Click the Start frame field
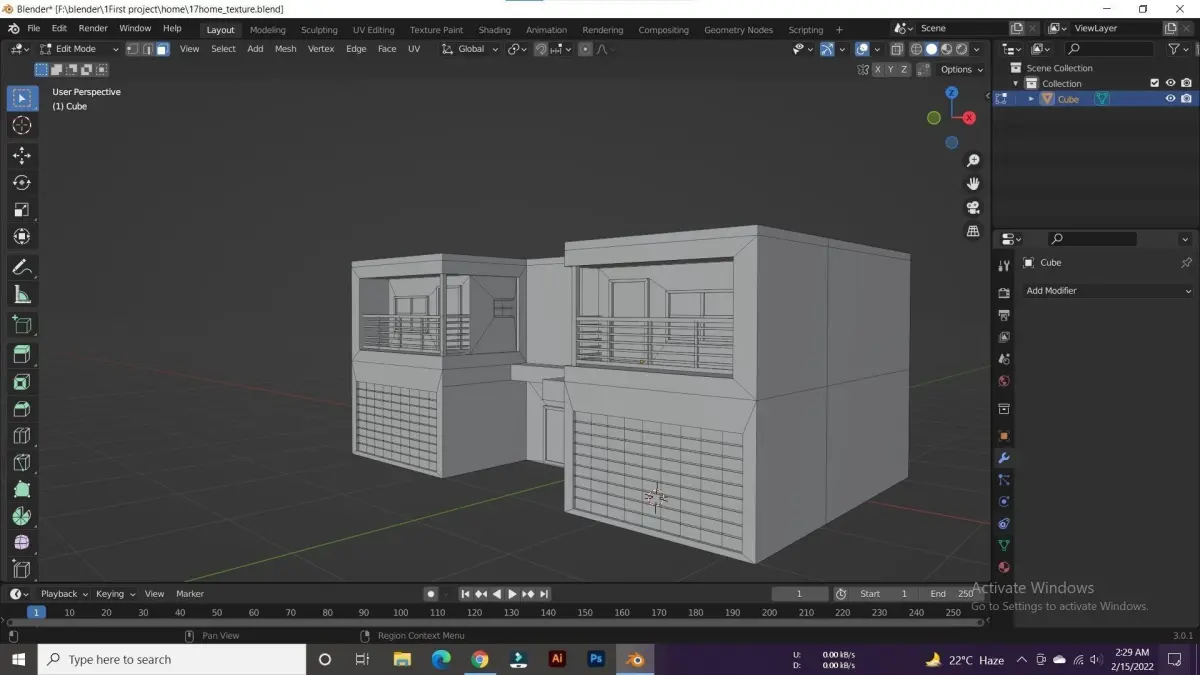This screenshot has height=675, width=1200. point(884,594)
